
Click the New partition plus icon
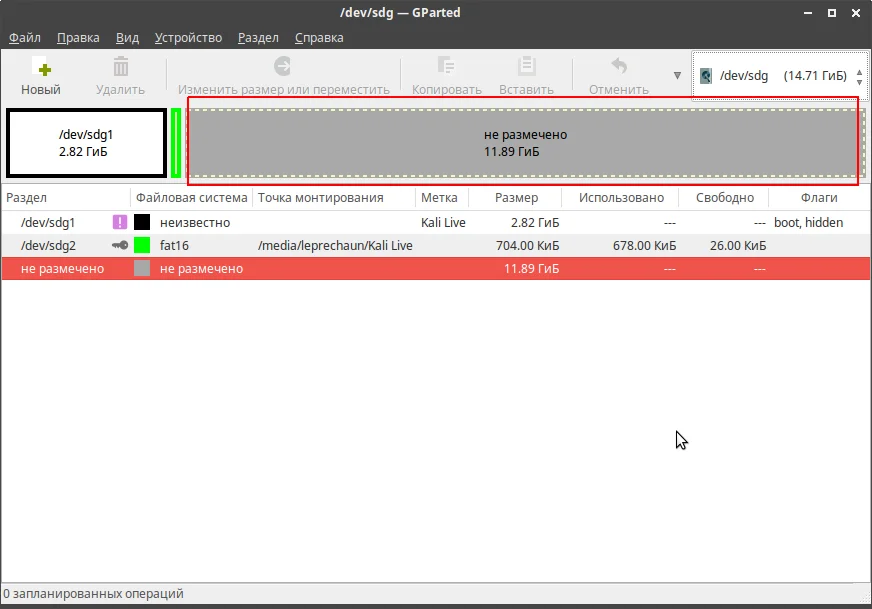41,67
